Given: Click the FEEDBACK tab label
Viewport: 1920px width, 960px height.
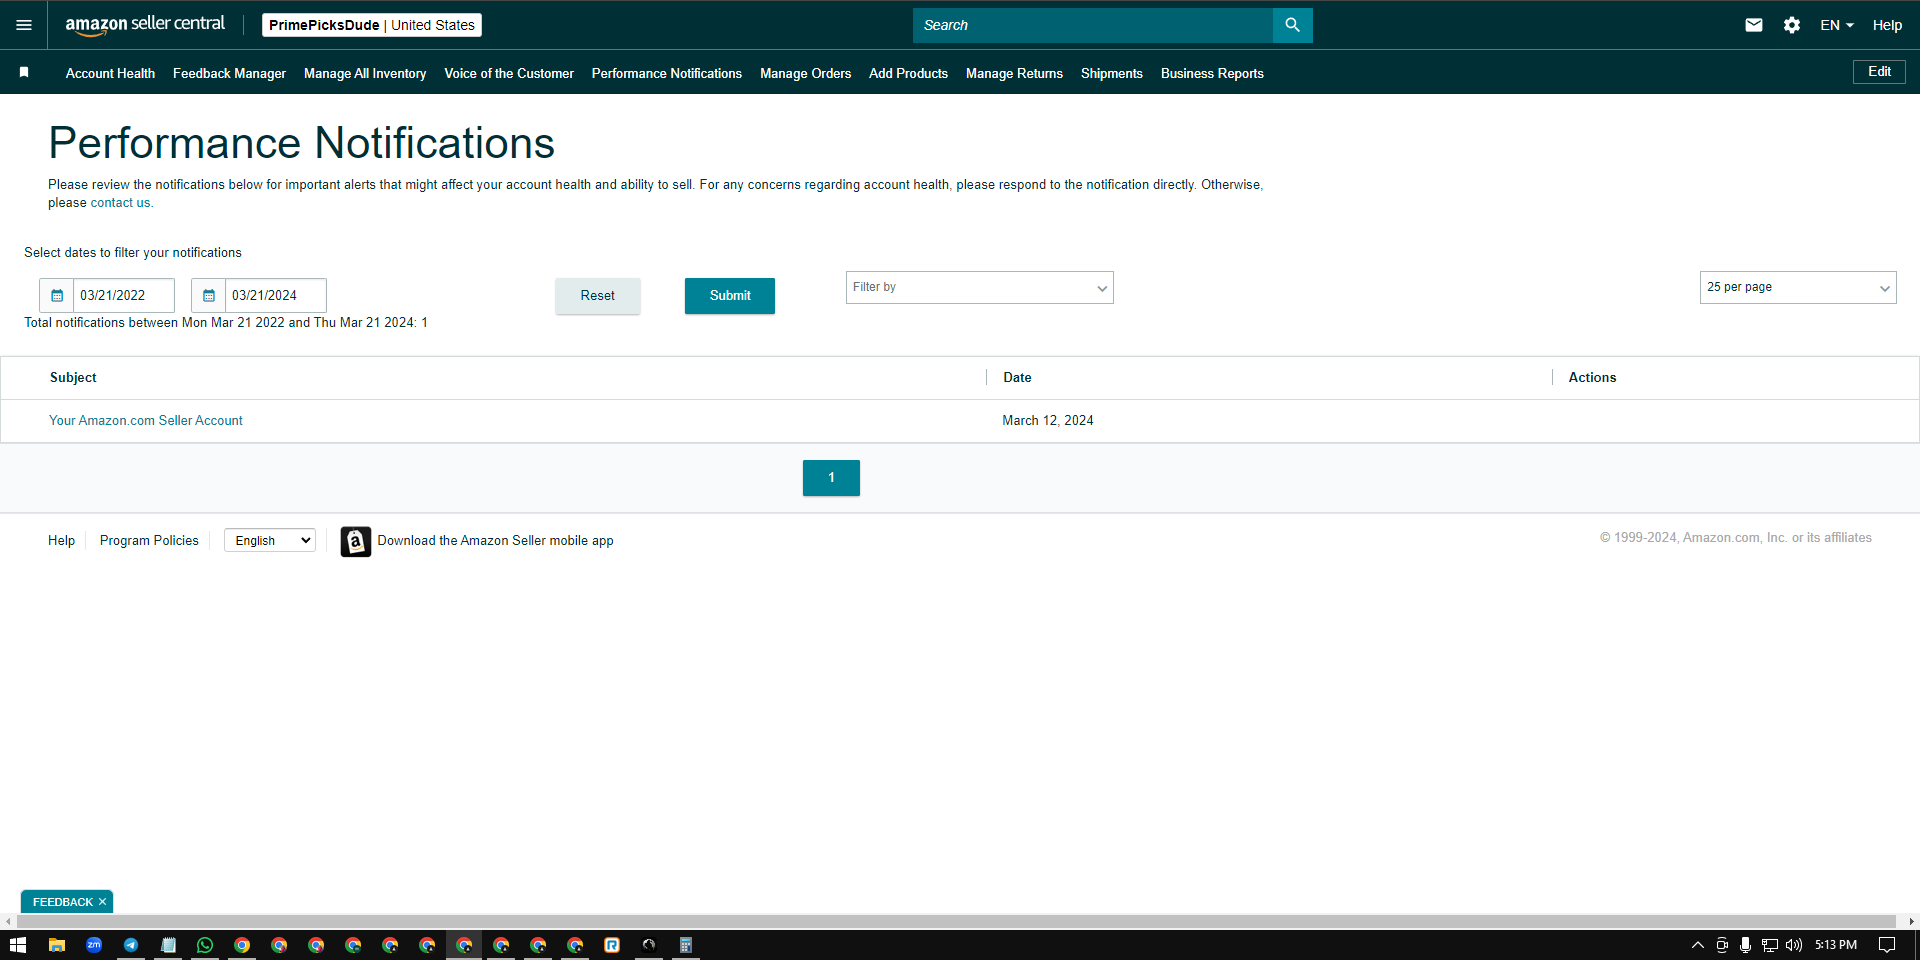Looking at the screenshot, I should coord(62,902).
